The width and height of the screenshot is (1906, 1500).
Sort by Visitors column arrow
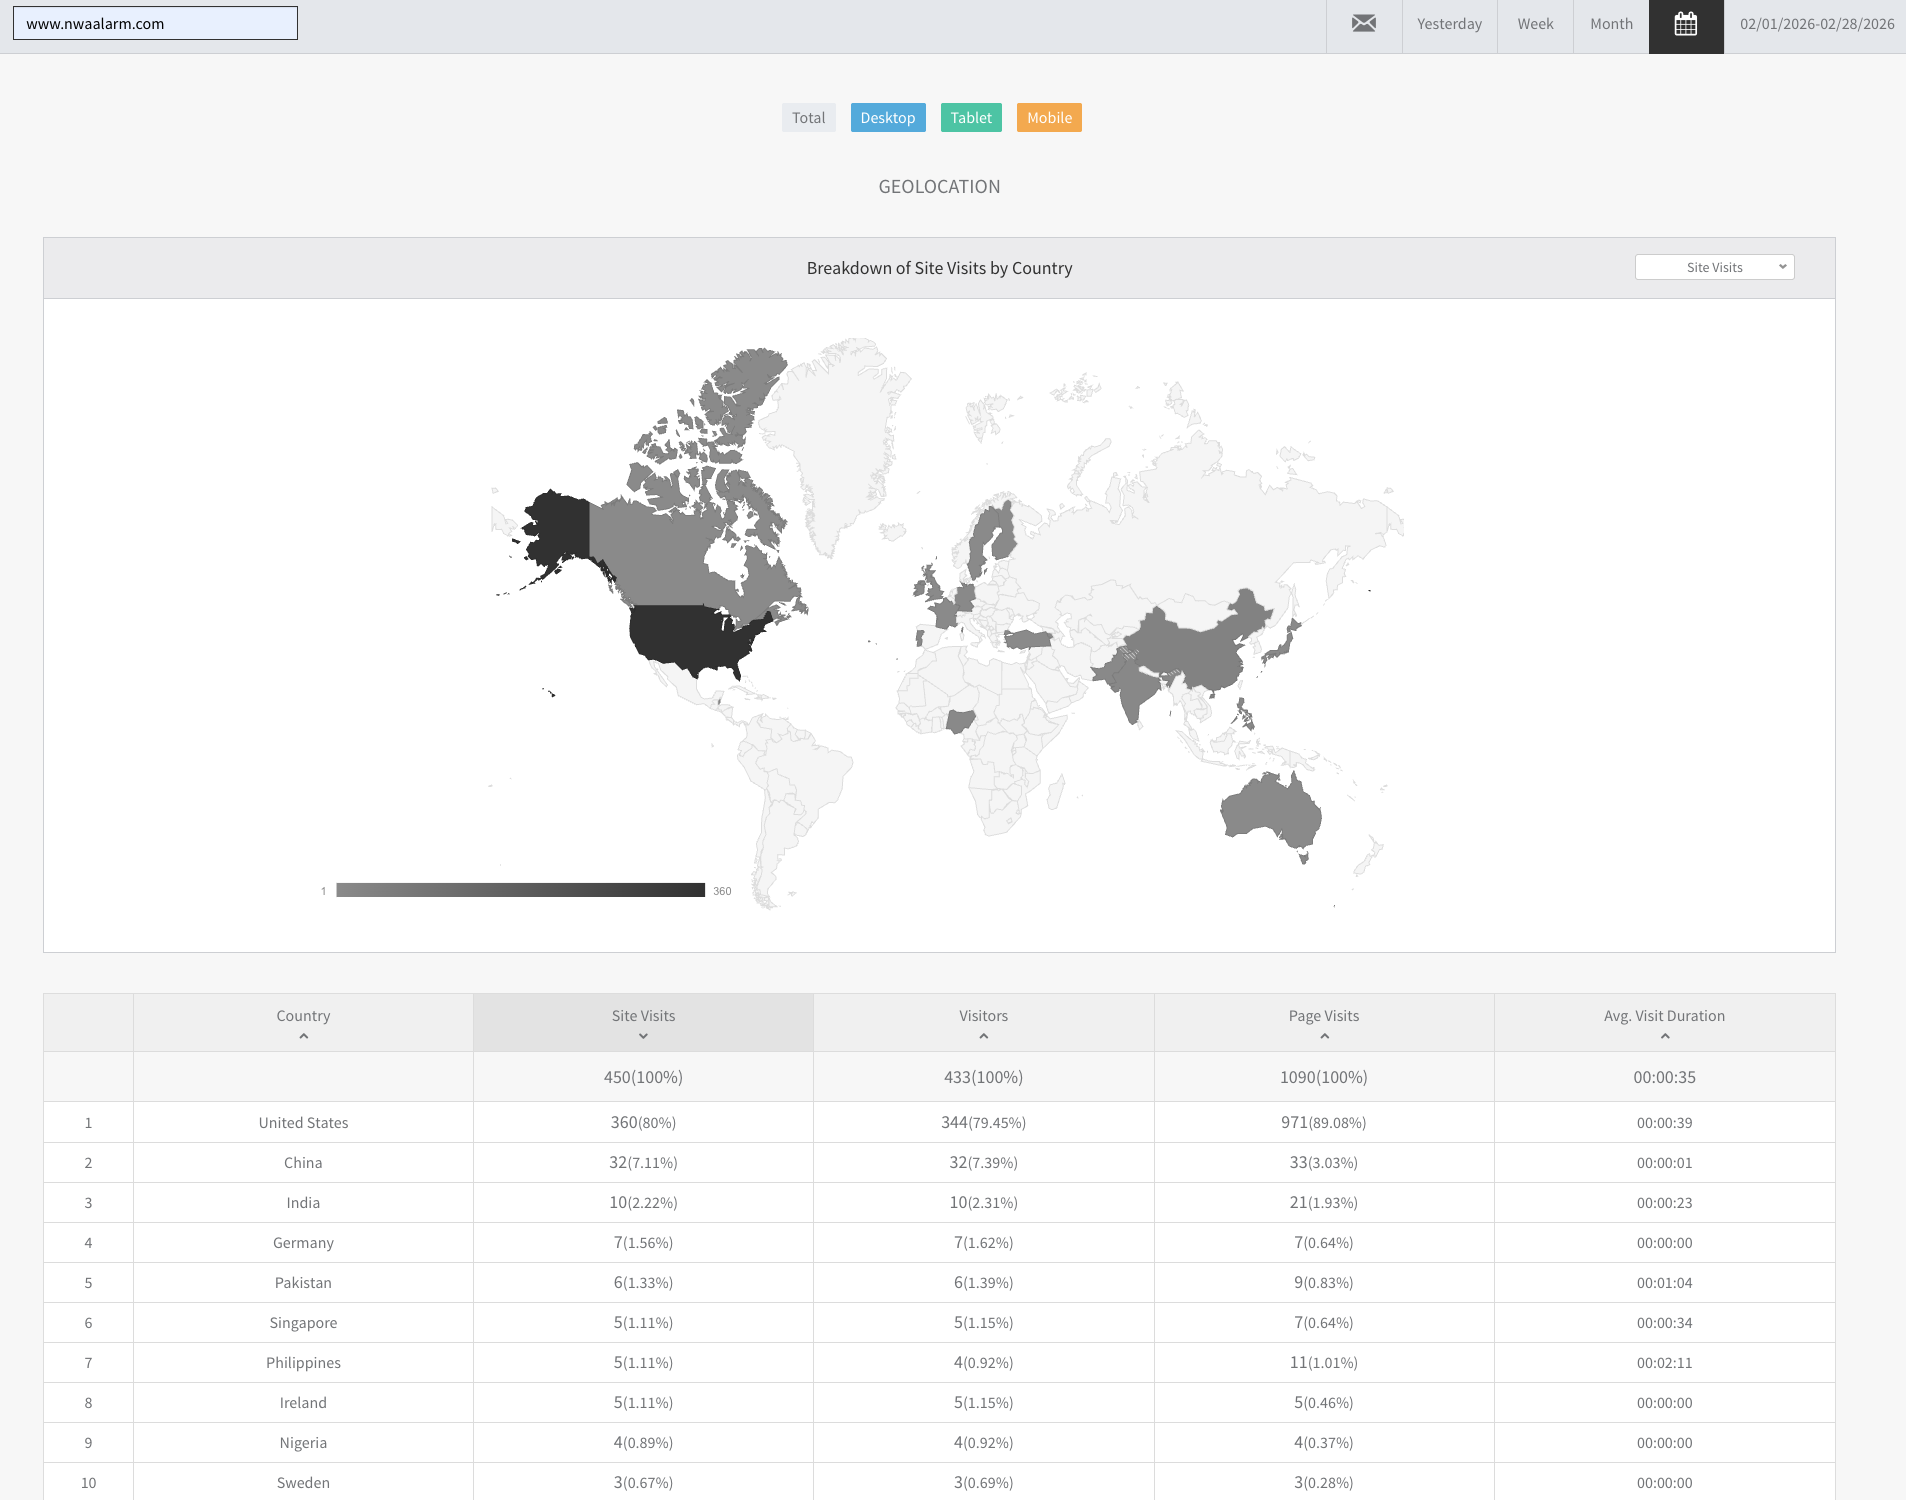coord(984,1037)
